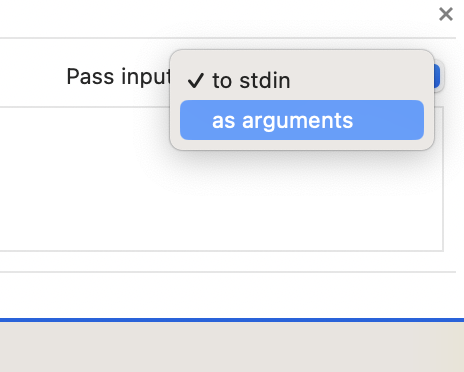Select the highlighted "as arguments" option
This screenshot has height=372, width=464.
click(x=302, y=120)
